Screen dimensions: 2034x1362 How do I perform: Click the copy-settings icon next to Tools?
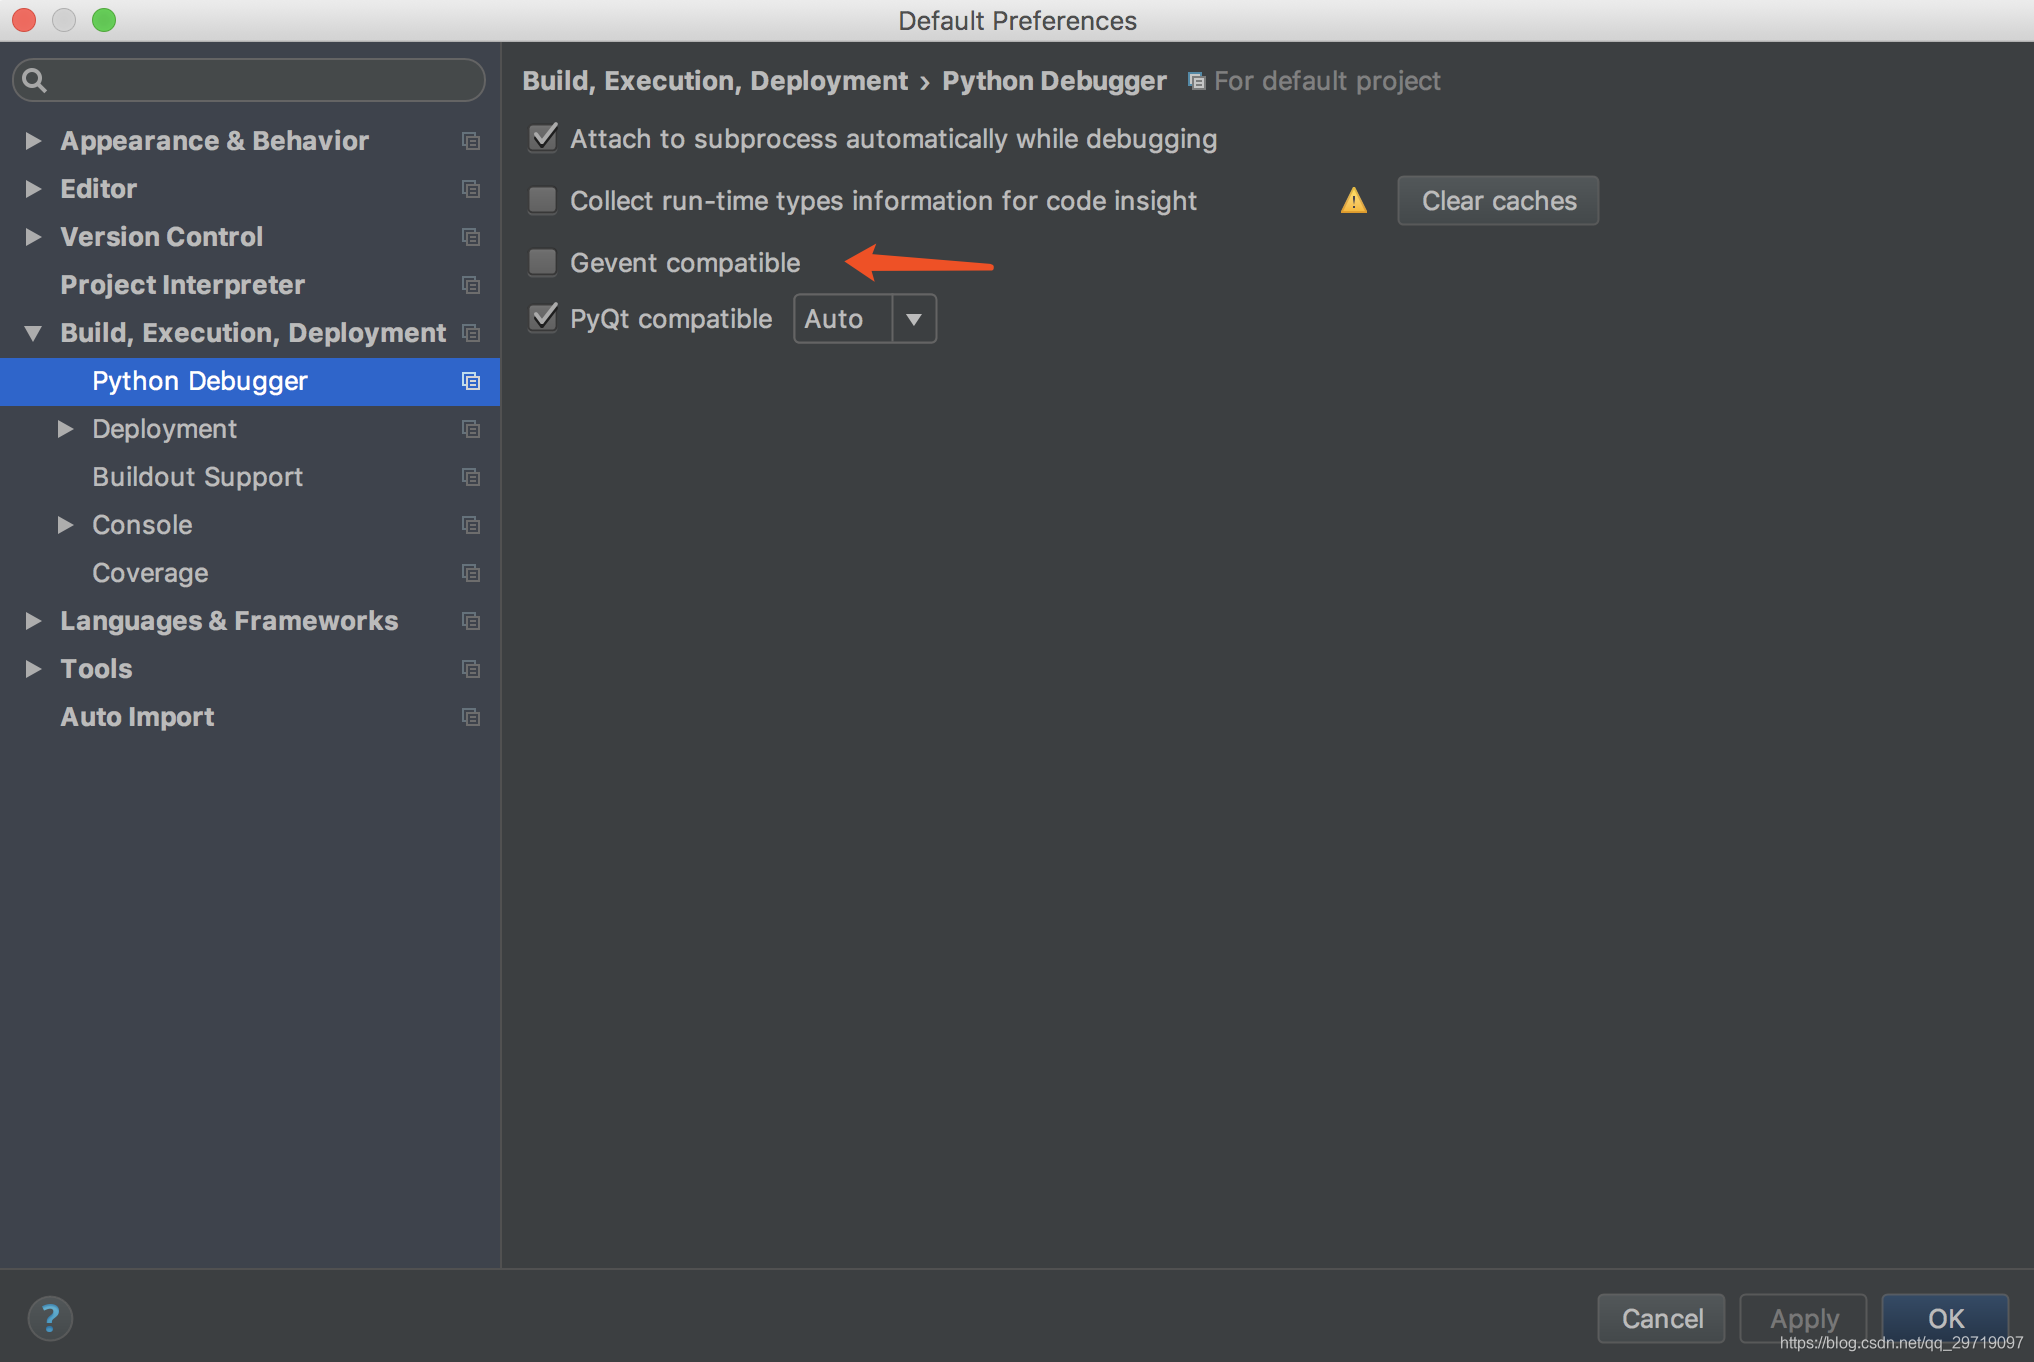point(470,669)
